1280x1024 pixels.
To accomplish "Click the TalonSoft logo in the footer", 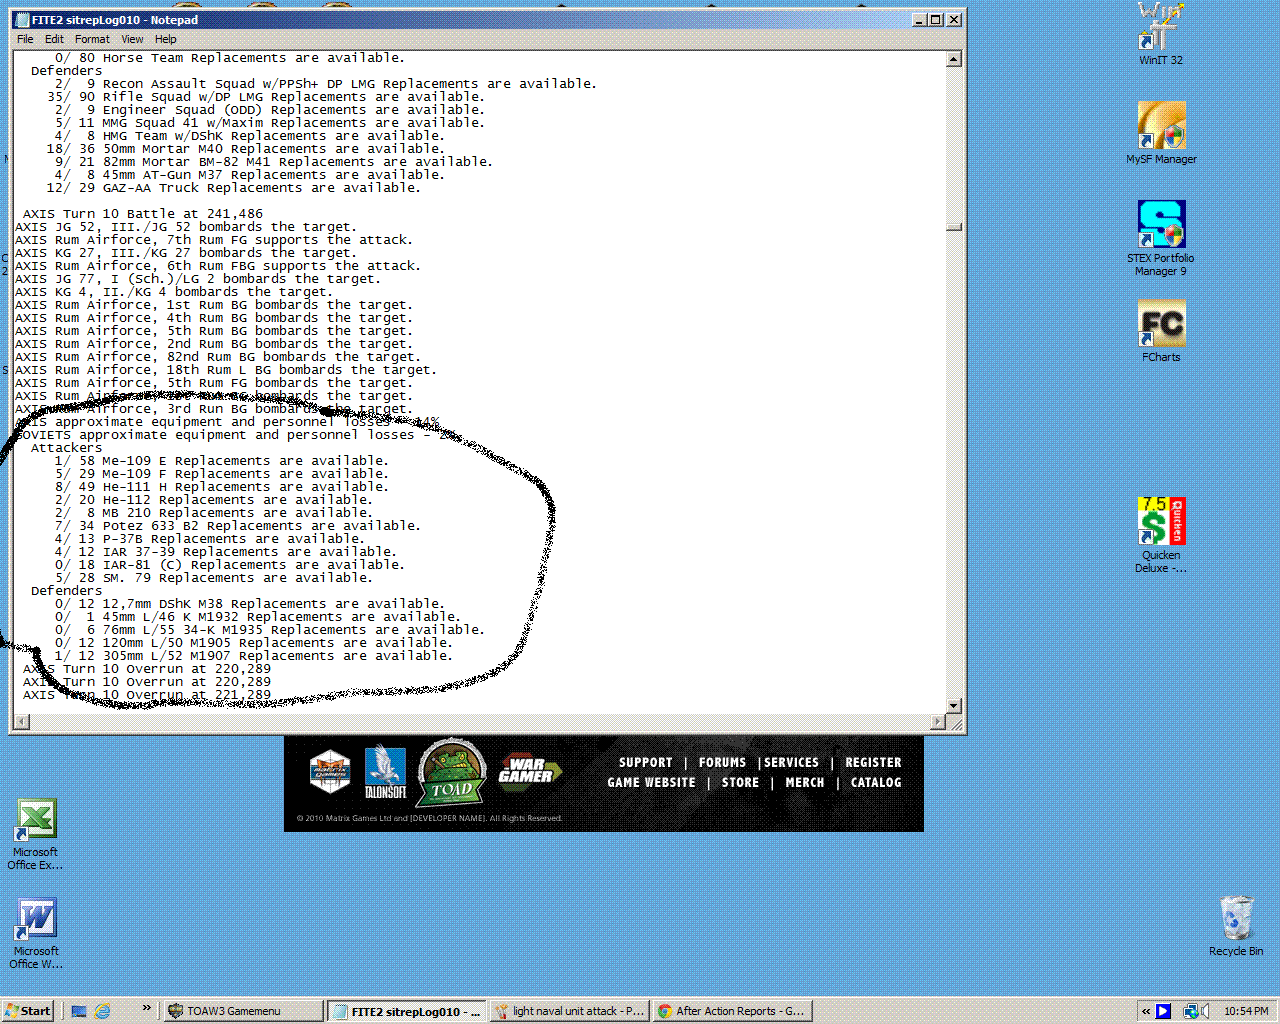I will (385, 771).
